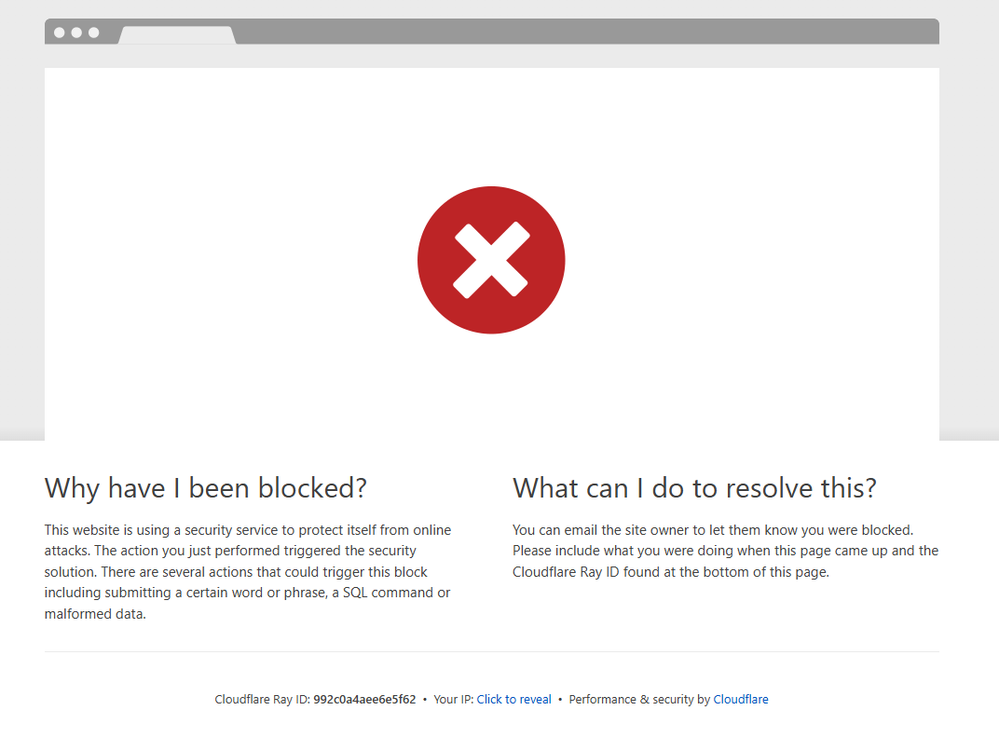Click the Ray ID value 992c0a4aee6e5f62
999x736 pixels.
click(x=364, y=700)
